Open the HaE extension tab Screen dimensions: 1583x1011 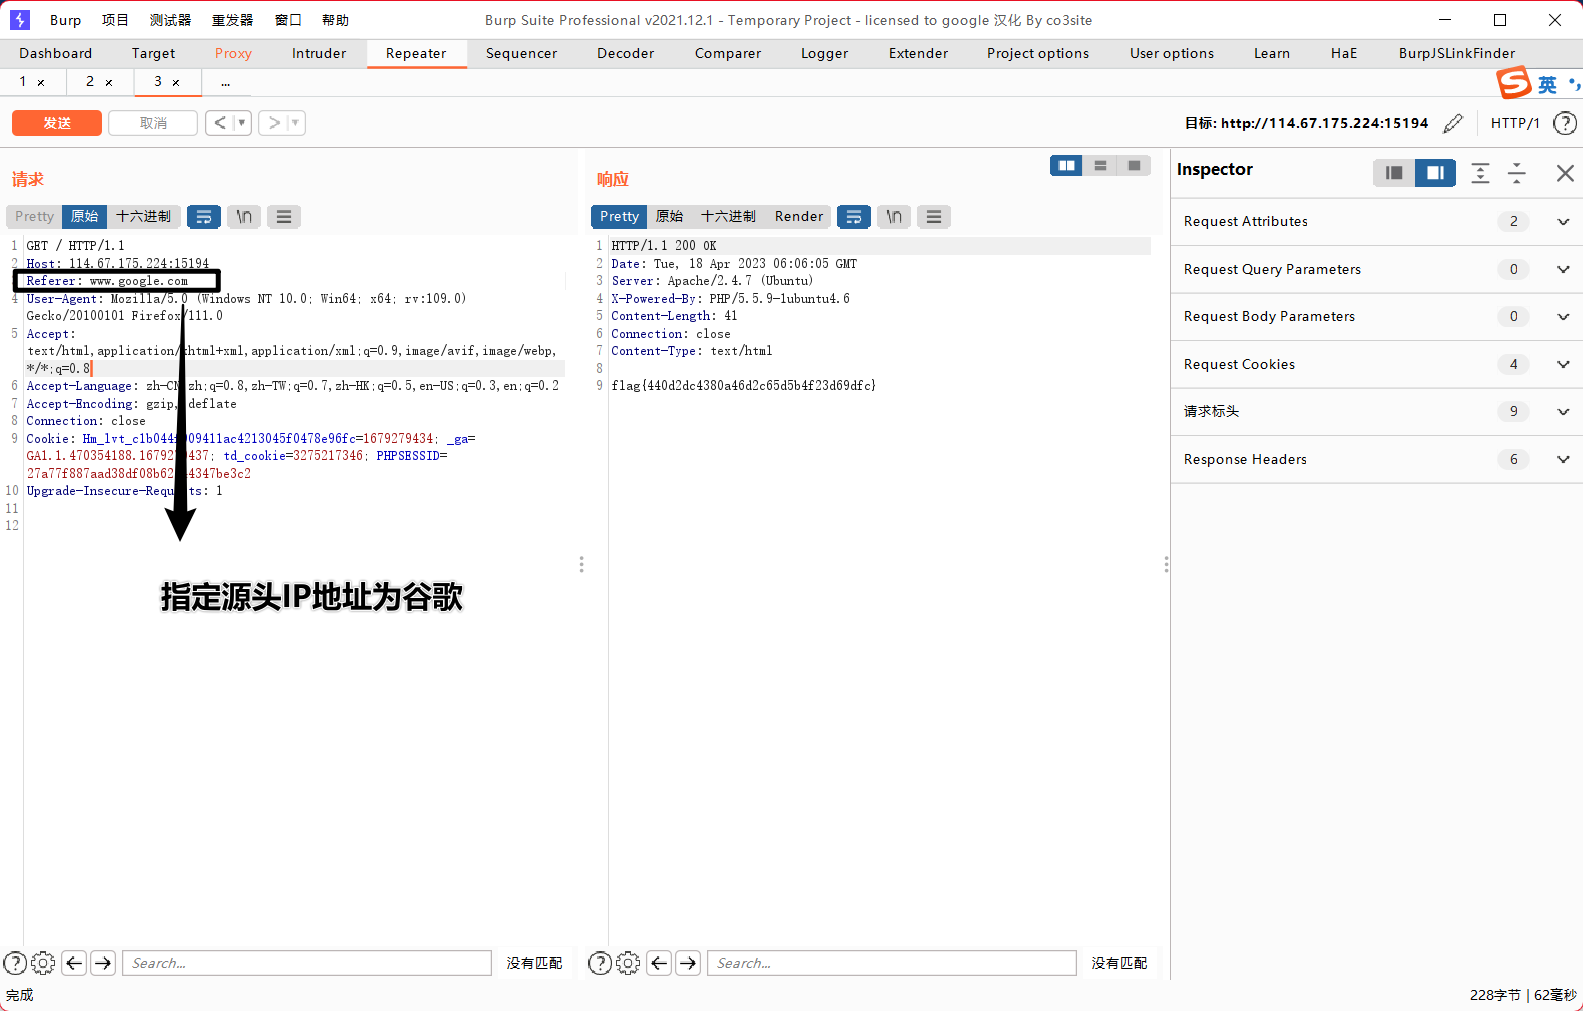(x=1344, y=54)
